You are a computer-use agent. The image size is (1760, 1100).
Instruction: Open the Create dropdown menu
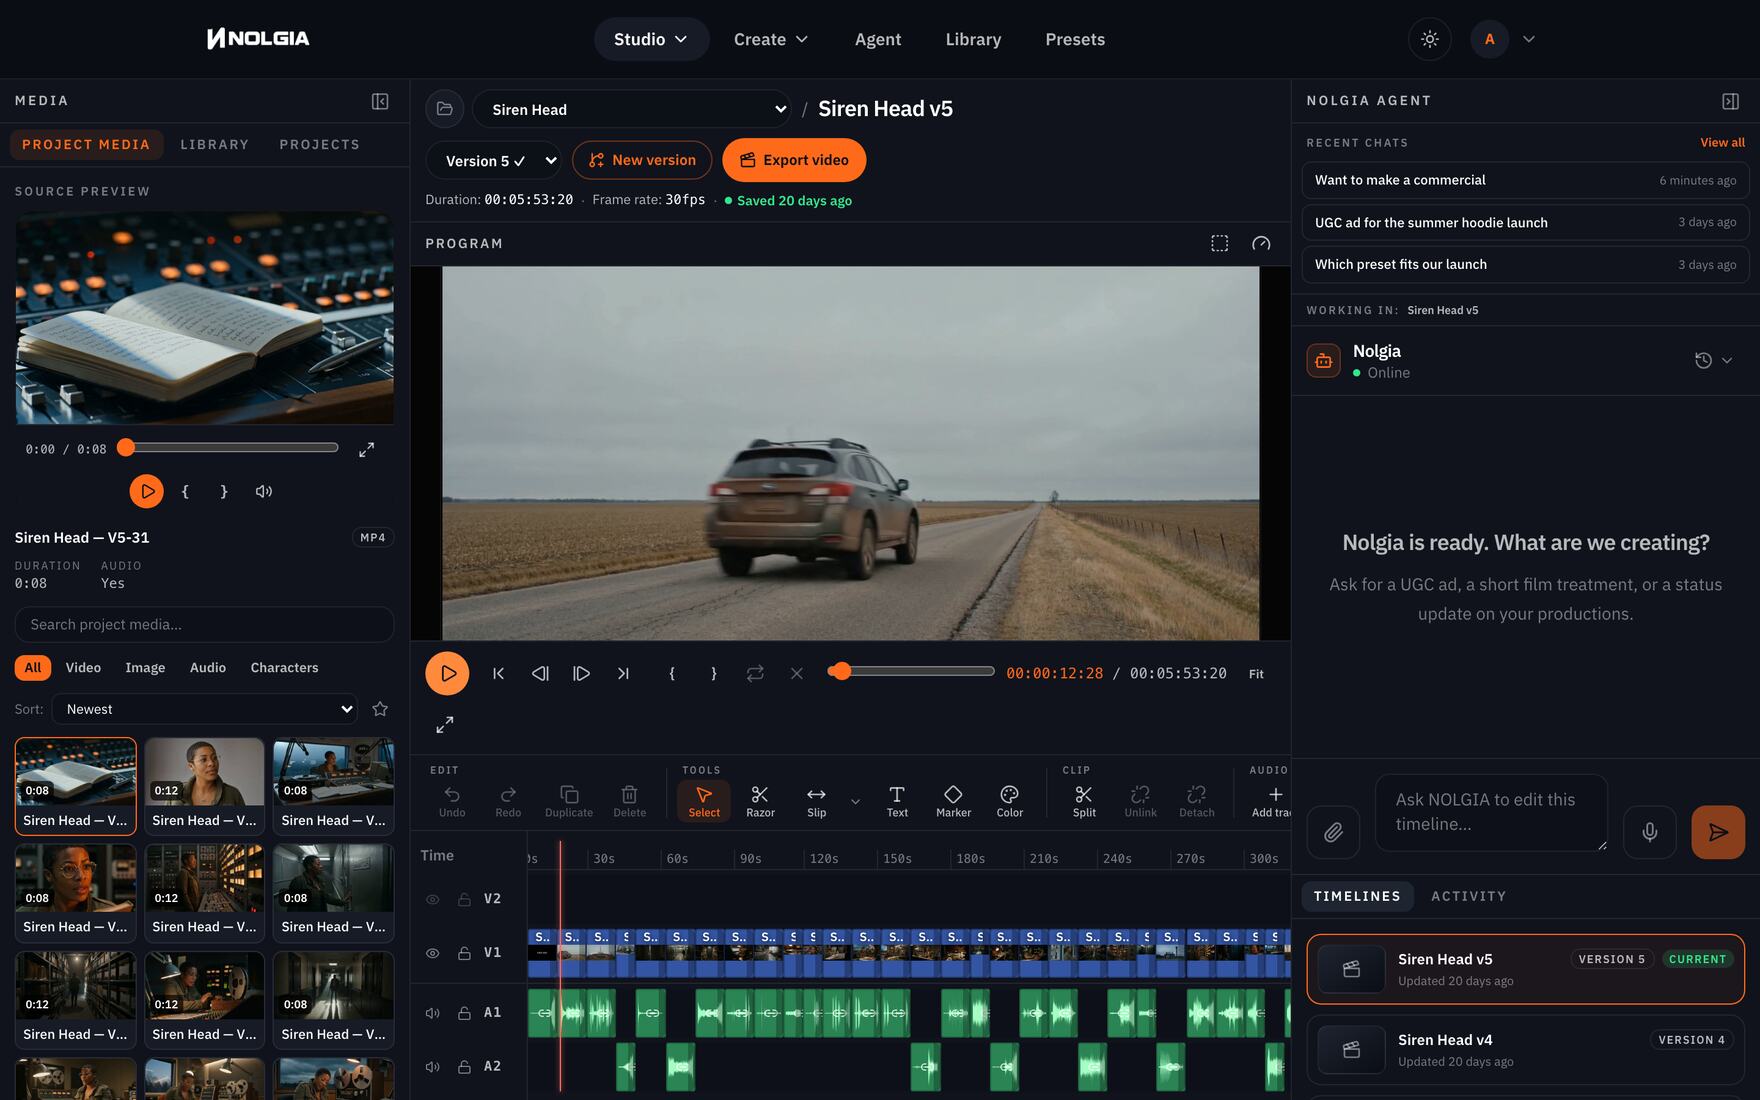(x=771, y=39)
